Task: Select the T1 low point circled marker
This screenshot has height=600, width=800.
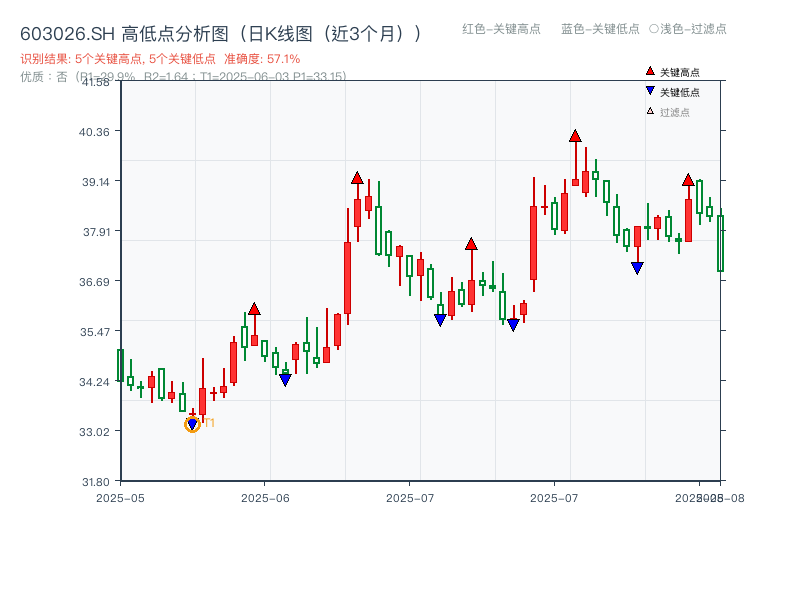Action: click(x=191, y=425)
